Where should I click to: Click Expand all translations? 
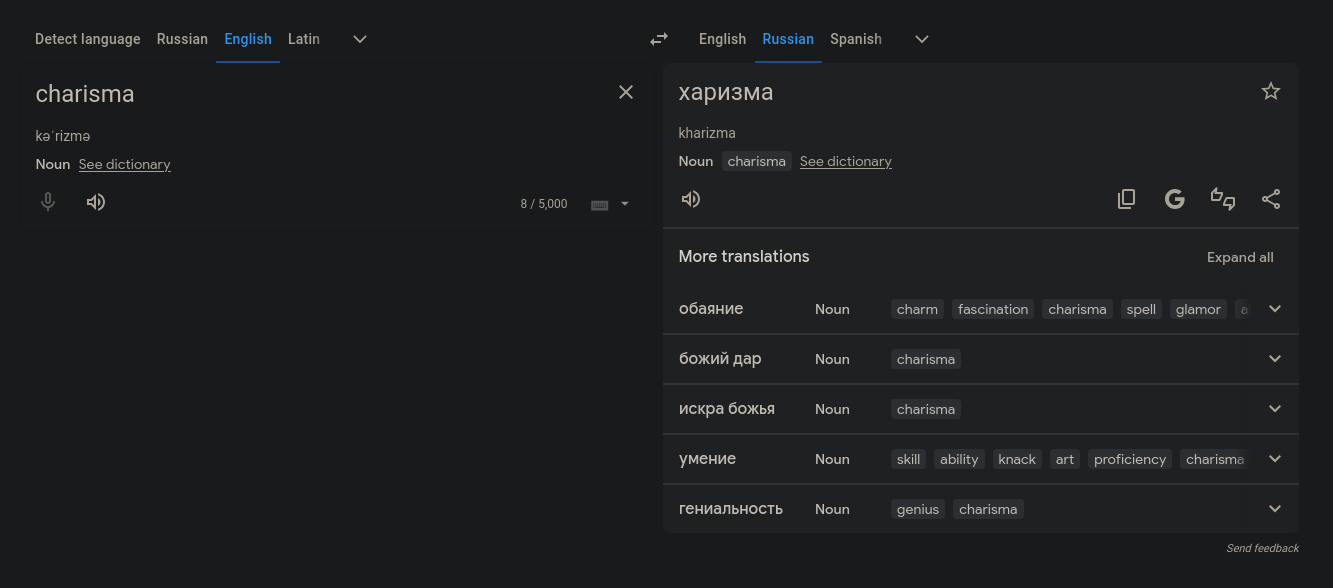point(1240,257)
